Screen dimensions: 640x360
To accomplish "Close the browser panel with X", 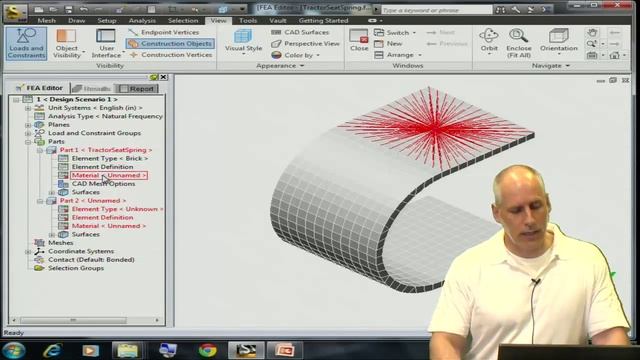I will tap(163, 77).
